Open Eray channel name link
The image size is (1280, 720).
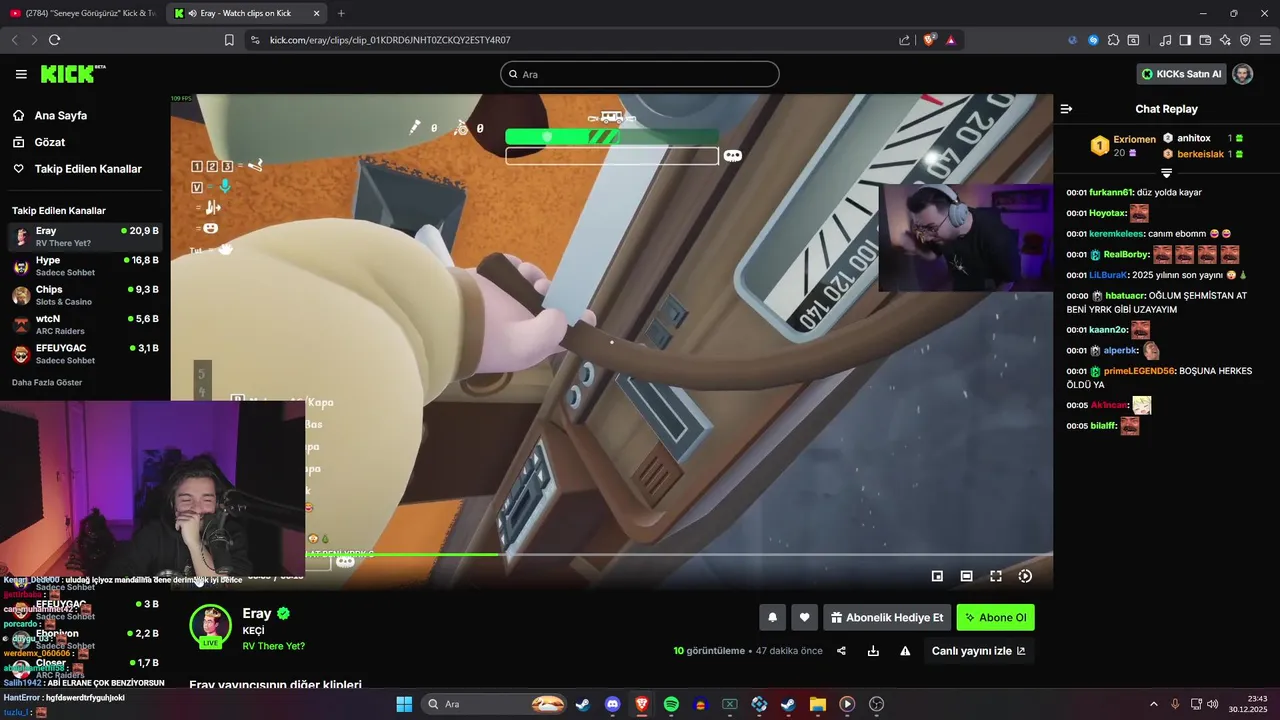(257, 614)
